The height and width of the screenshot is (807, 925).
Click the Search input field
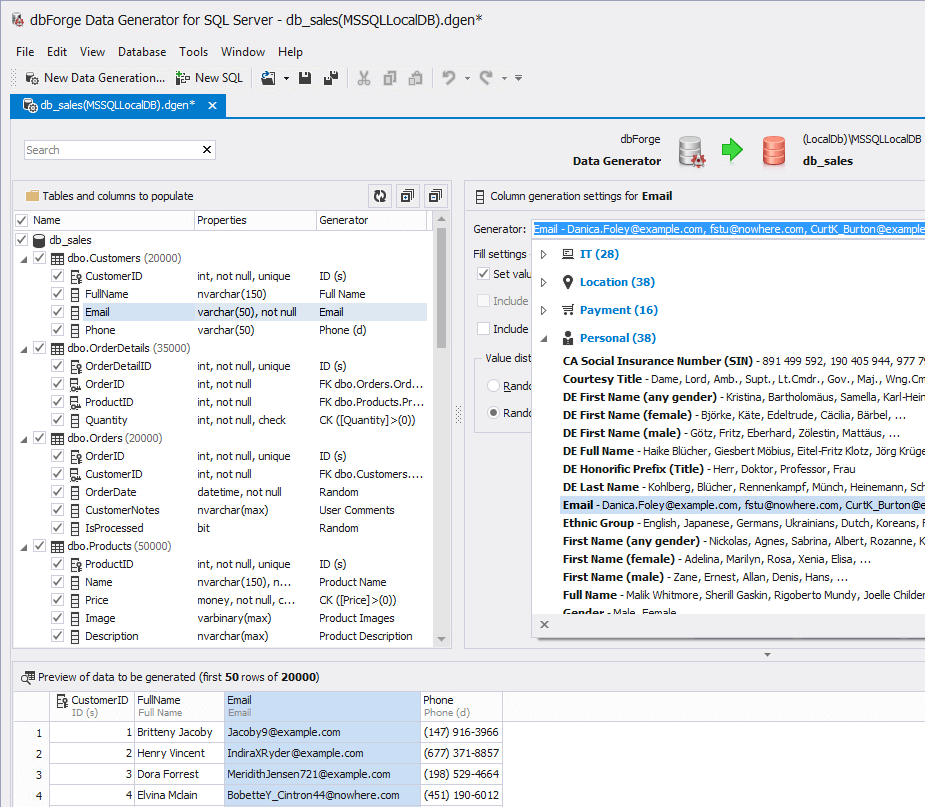112,150
